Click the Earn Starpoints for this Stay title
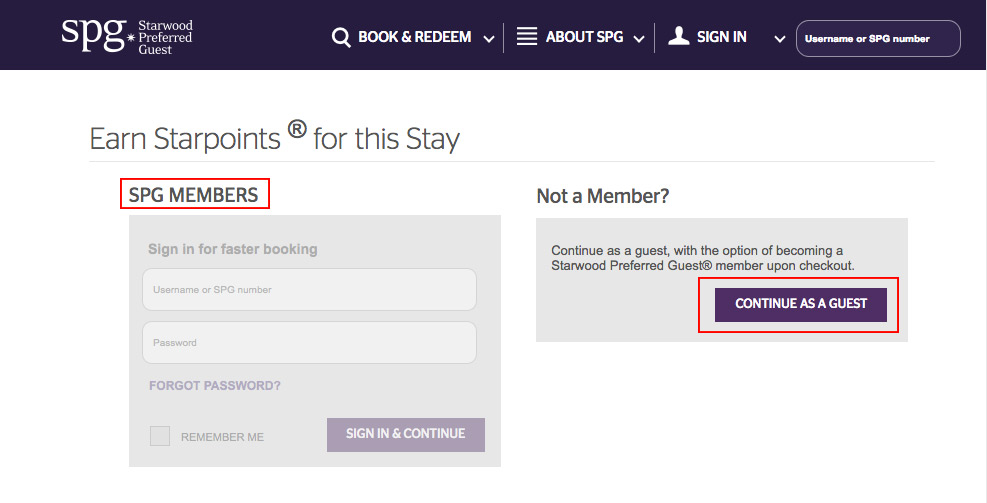Image resolution: width=987 pixels, height=503 pixels. point(274,137)
